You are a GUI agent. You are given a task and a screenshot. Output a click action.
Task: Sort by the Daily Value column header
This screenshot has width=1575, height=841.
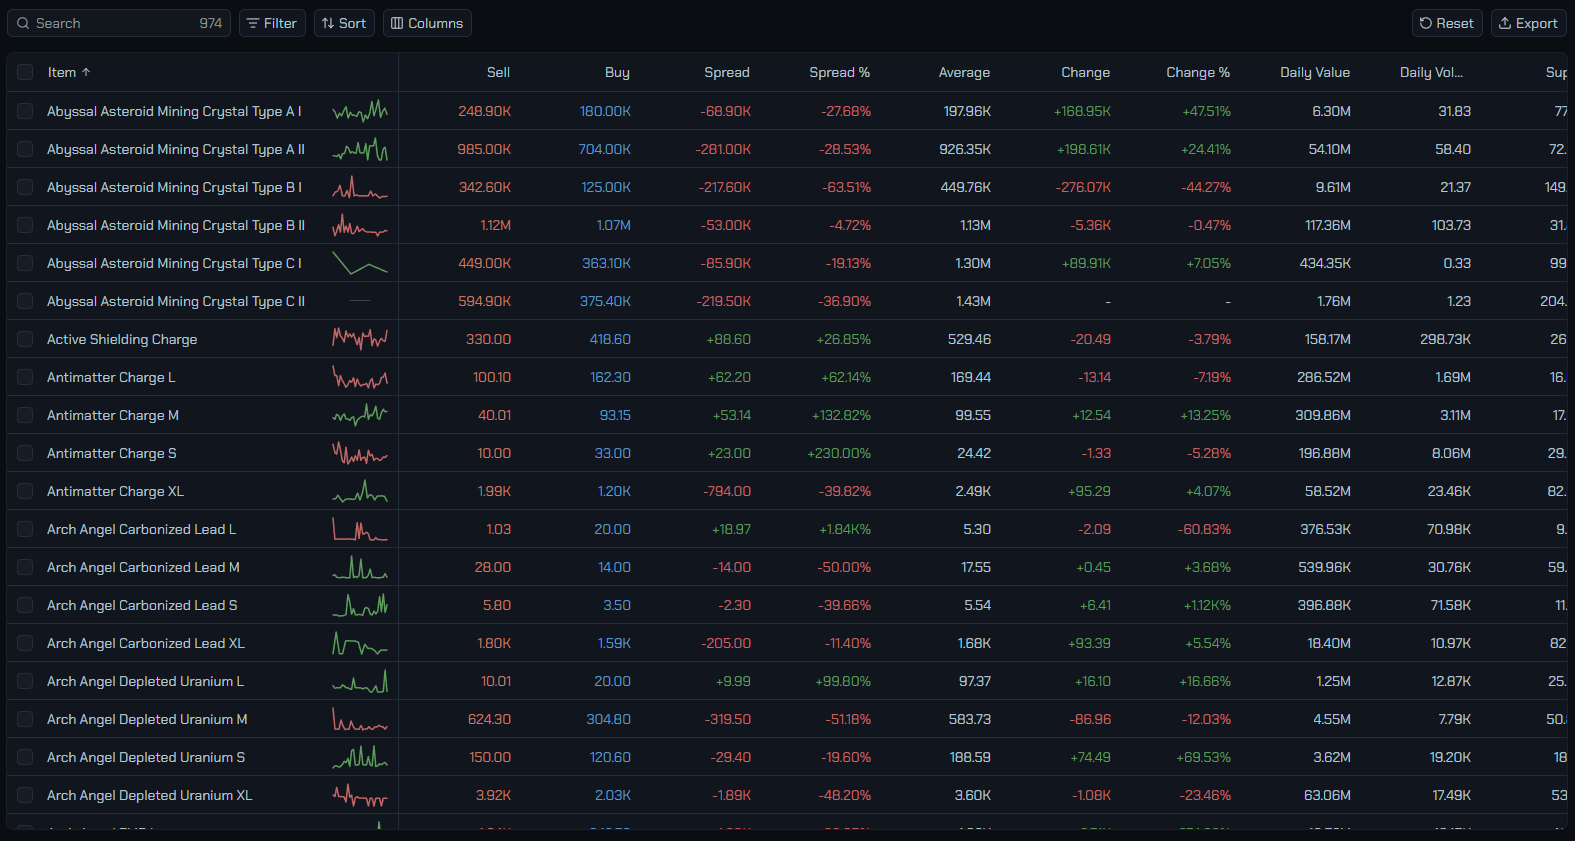coord(1315,72)
